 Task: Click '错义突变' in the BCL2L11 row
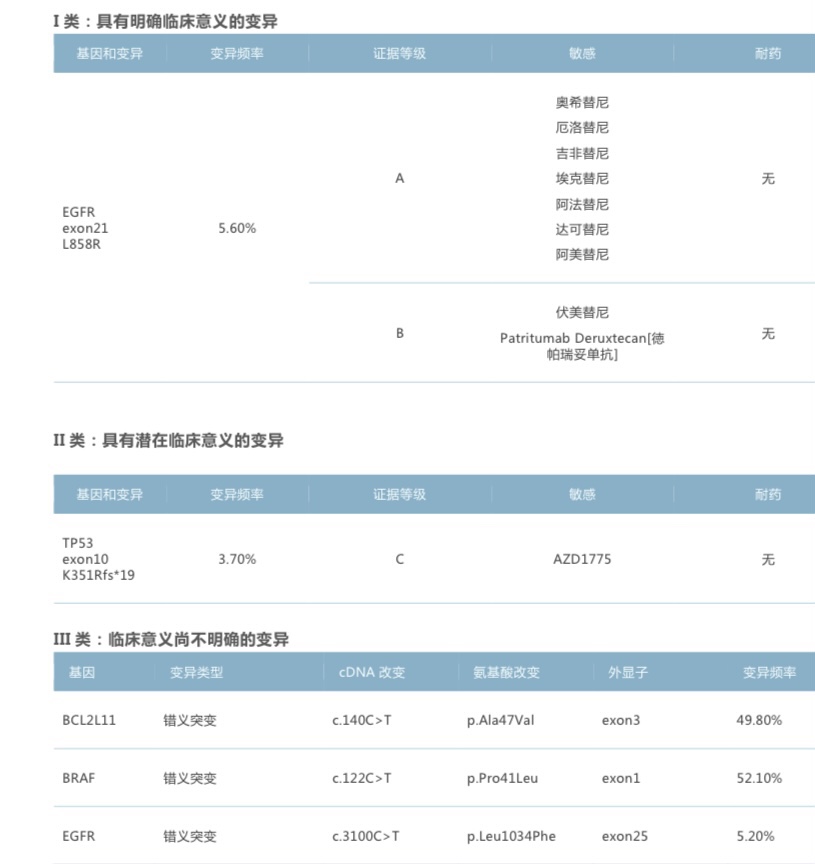coord(190,720)
